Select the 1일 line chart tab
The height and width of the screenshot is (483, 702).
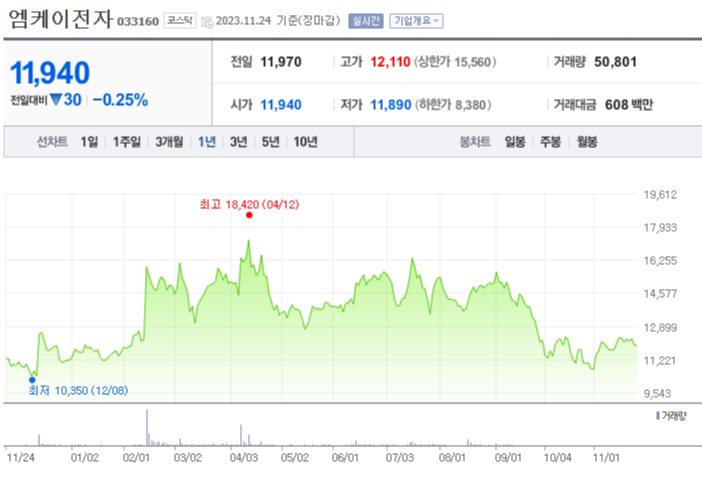(x=89, y=142)
